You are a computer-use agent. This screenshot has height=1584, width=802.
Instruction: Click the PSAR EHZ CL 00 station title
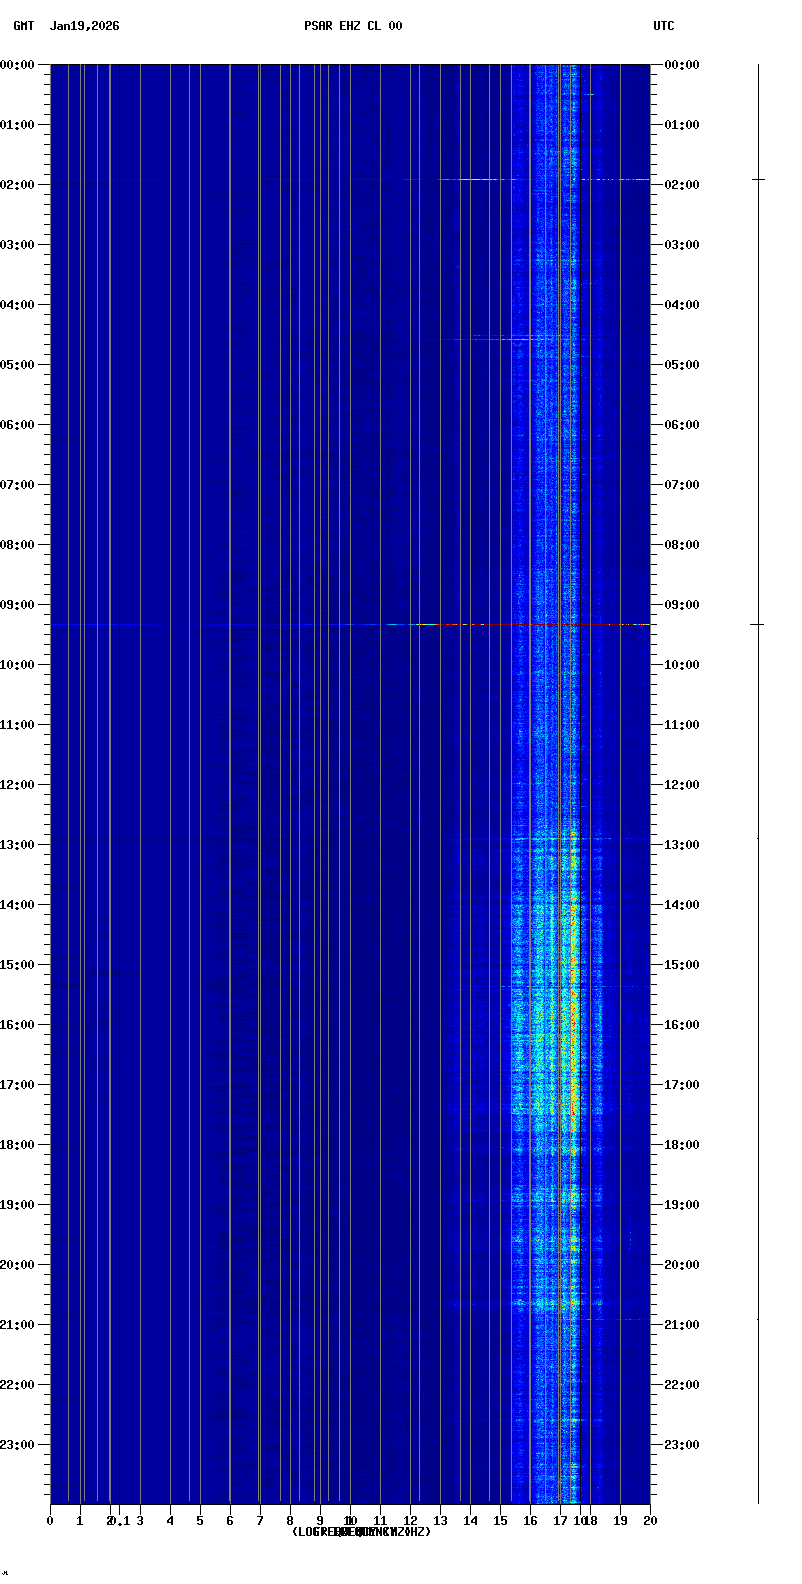[353, 26]
